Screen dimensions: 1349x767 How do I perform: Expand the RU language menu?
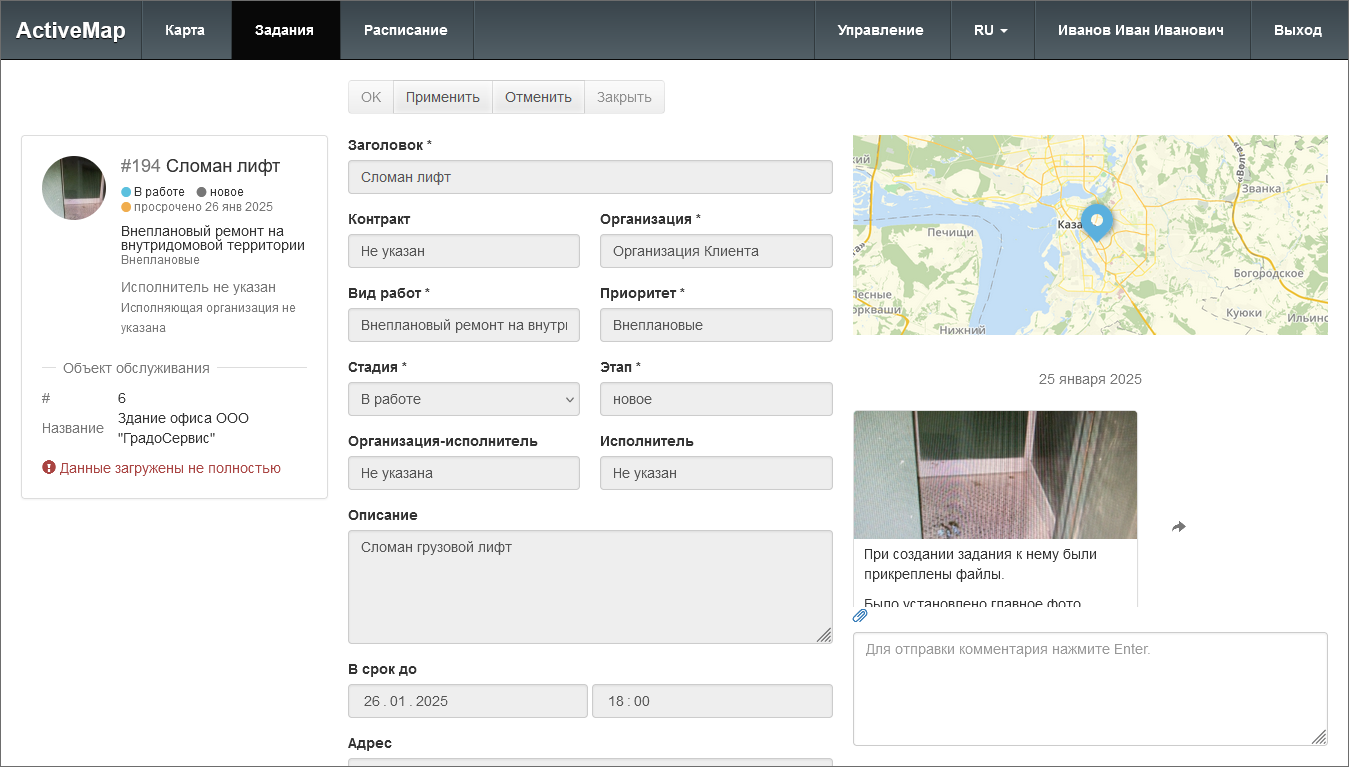point(990,30)
